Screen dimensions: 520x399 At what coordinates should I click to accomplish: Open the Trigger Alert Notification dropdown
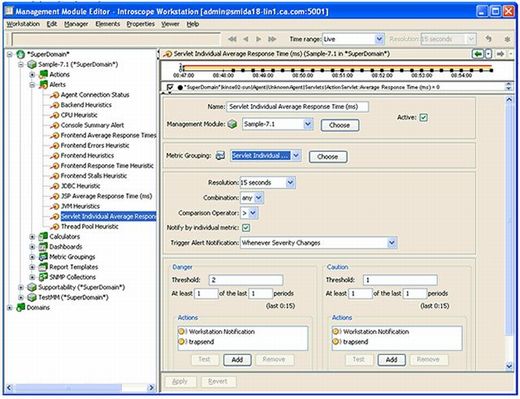392,243
